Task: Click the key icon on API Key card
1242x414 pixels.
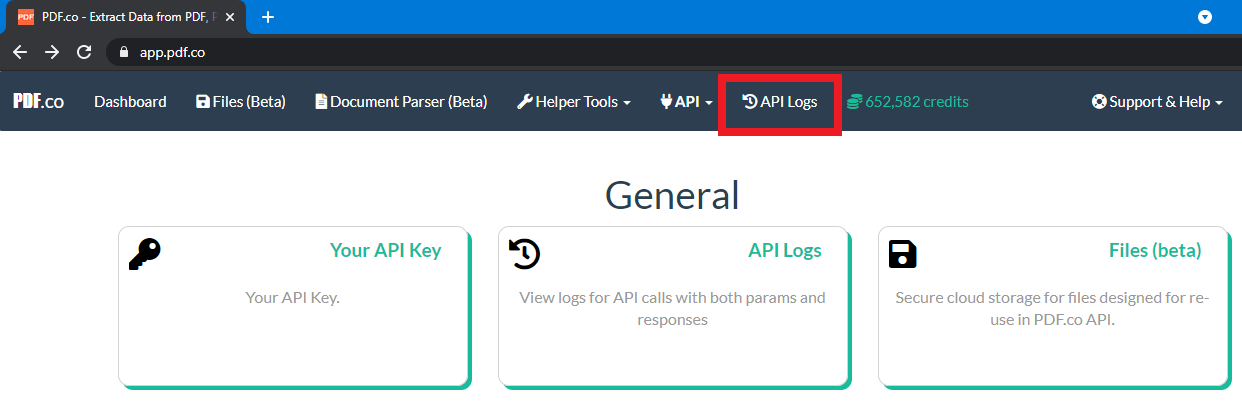Action: pos(145,253)
